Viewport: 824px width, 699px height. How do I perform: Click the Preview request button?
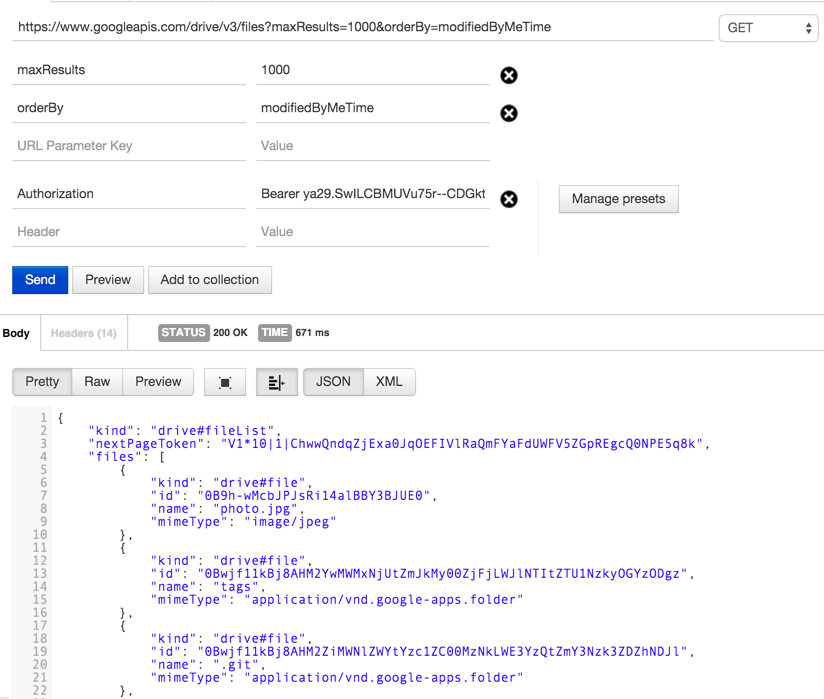107,280
